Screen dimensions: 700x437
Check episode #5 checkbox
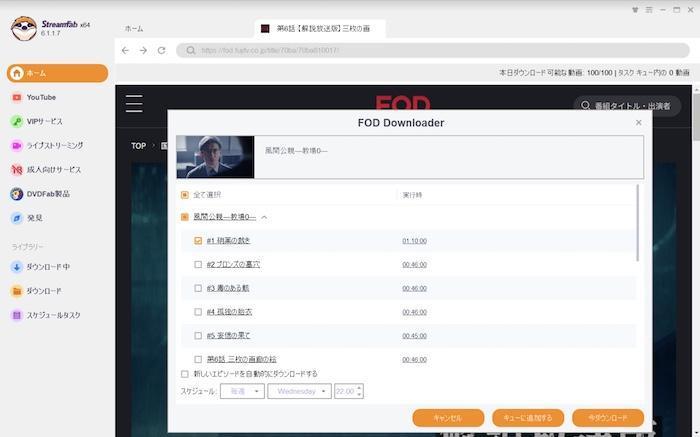(198, 335)
